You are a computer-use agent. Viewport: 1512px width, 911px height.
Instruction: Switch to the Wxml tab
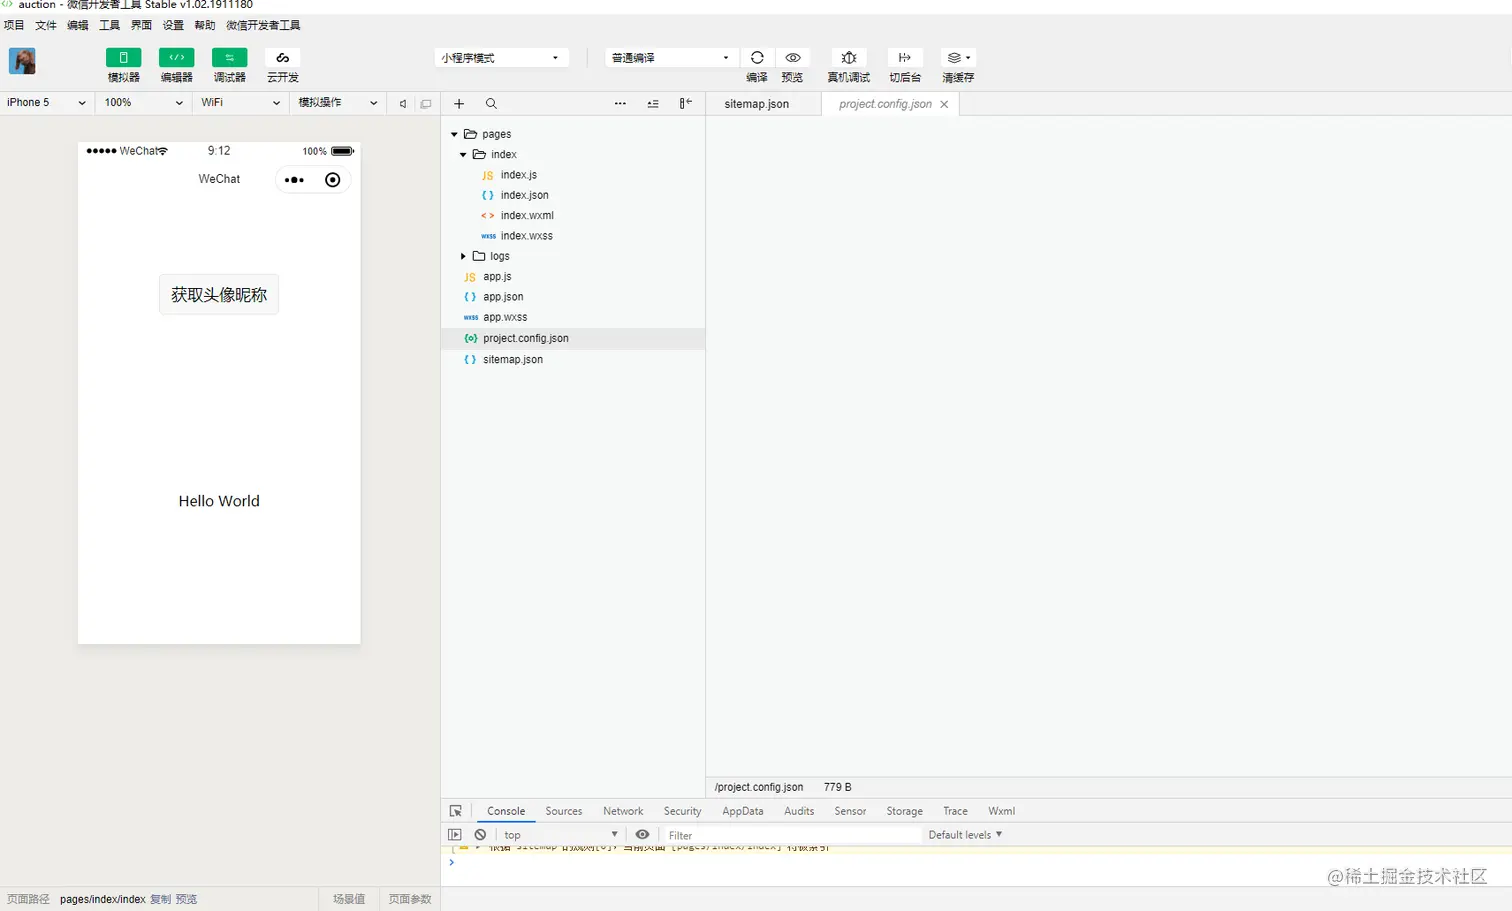(x=1001, y=811)
